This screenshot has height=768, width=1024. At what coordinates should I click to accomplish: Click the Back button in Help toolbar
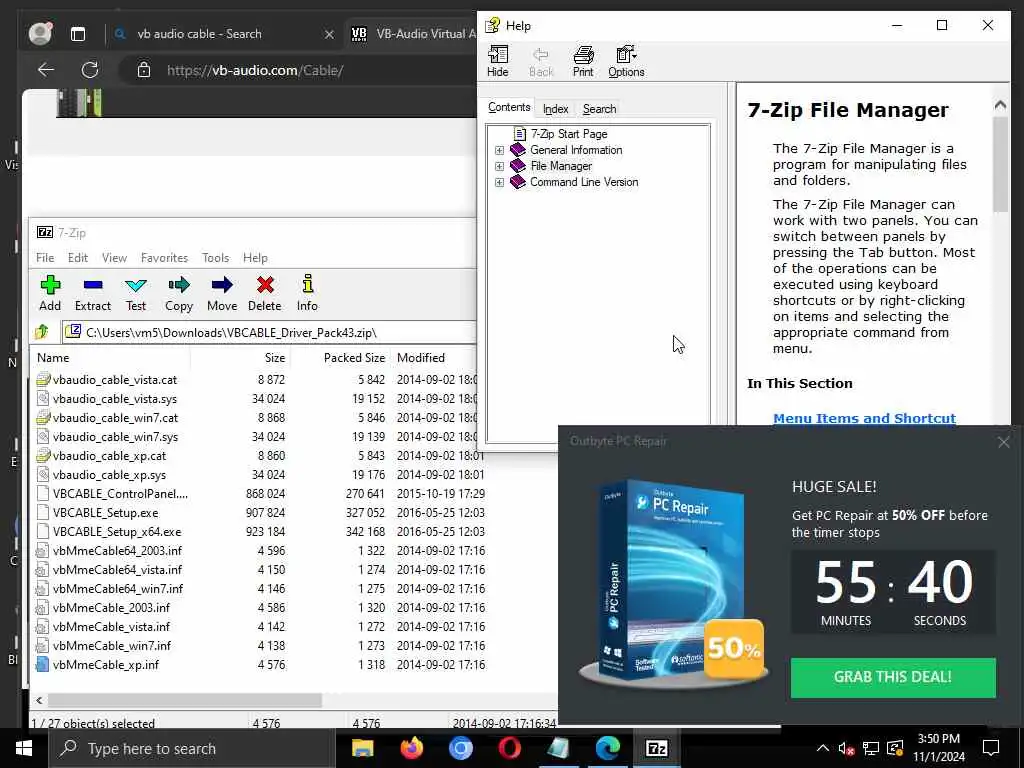coord(541,62)
